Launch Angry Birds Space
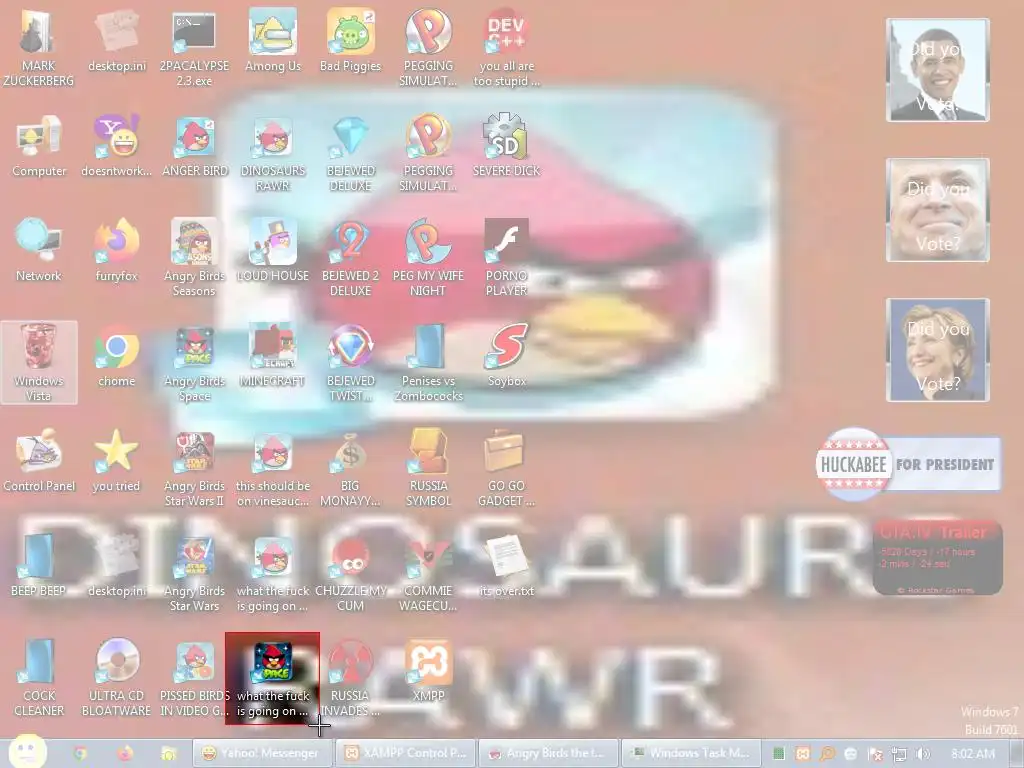 point(194,363)
